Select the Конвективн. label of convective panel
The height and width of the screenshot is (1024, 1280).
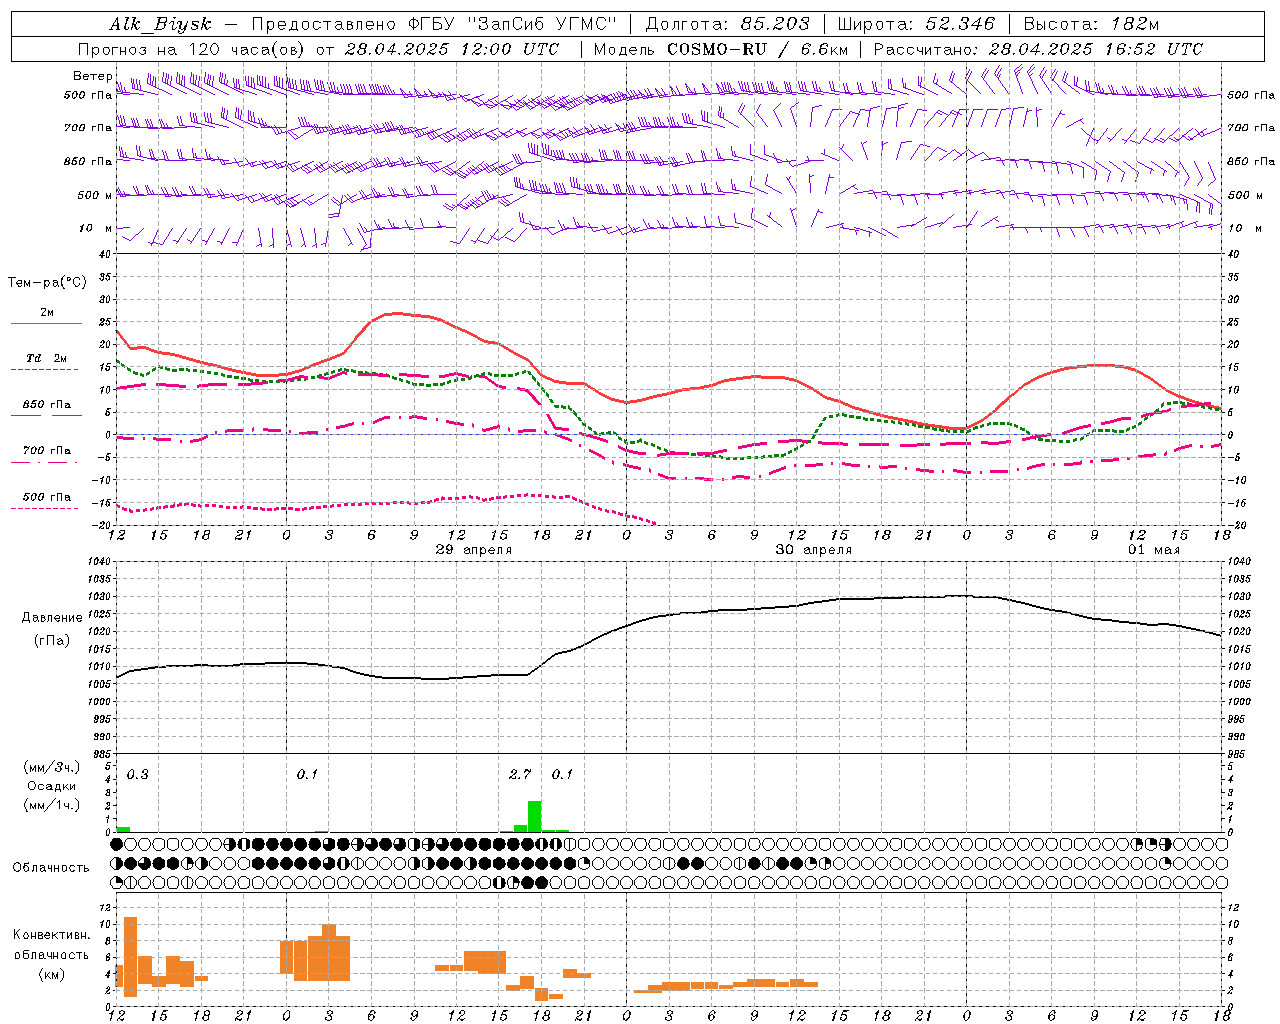pos(52,935)
